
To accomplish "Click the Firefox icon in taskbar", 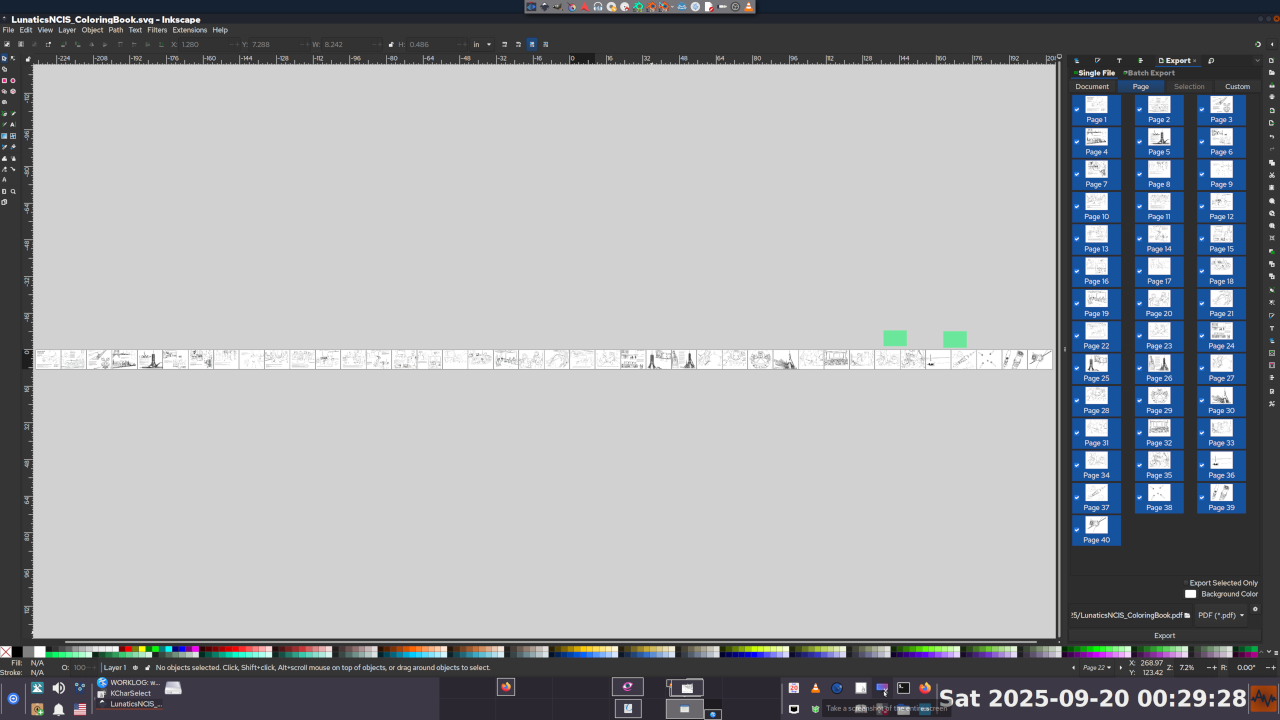I will pyautogui.click(x=506, y=687).
